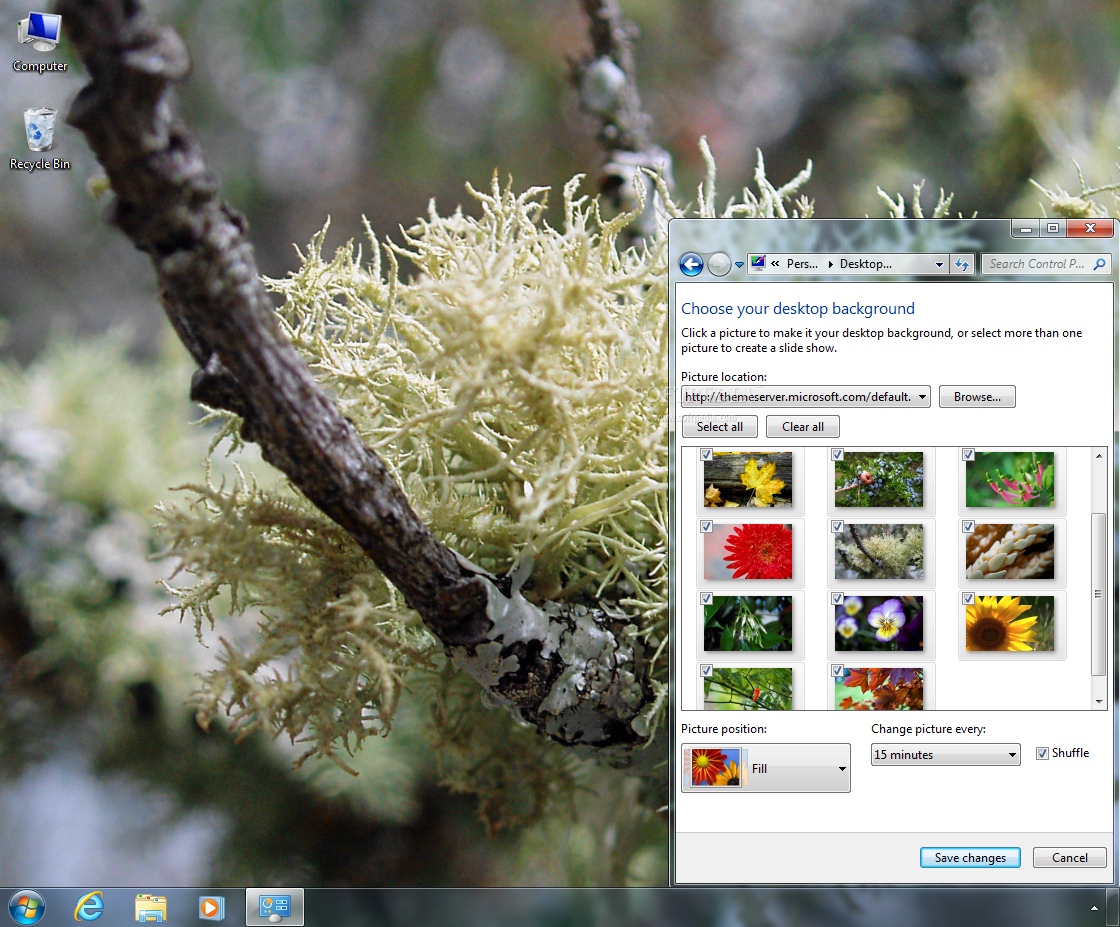The image size is (1120, 927).
Task: Open Windows Explorer folder on taskbar
Action: click(x=151, y=908)
